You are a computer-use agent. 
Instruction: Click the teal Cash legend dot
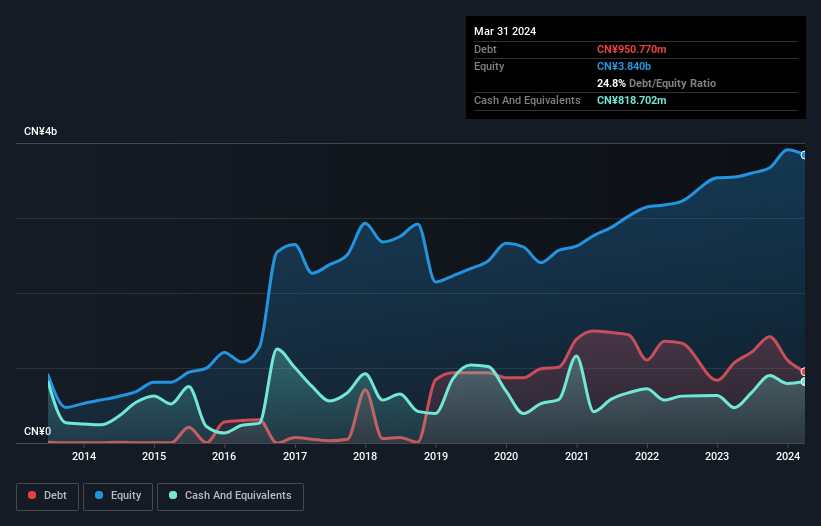(x=173, y=495)
